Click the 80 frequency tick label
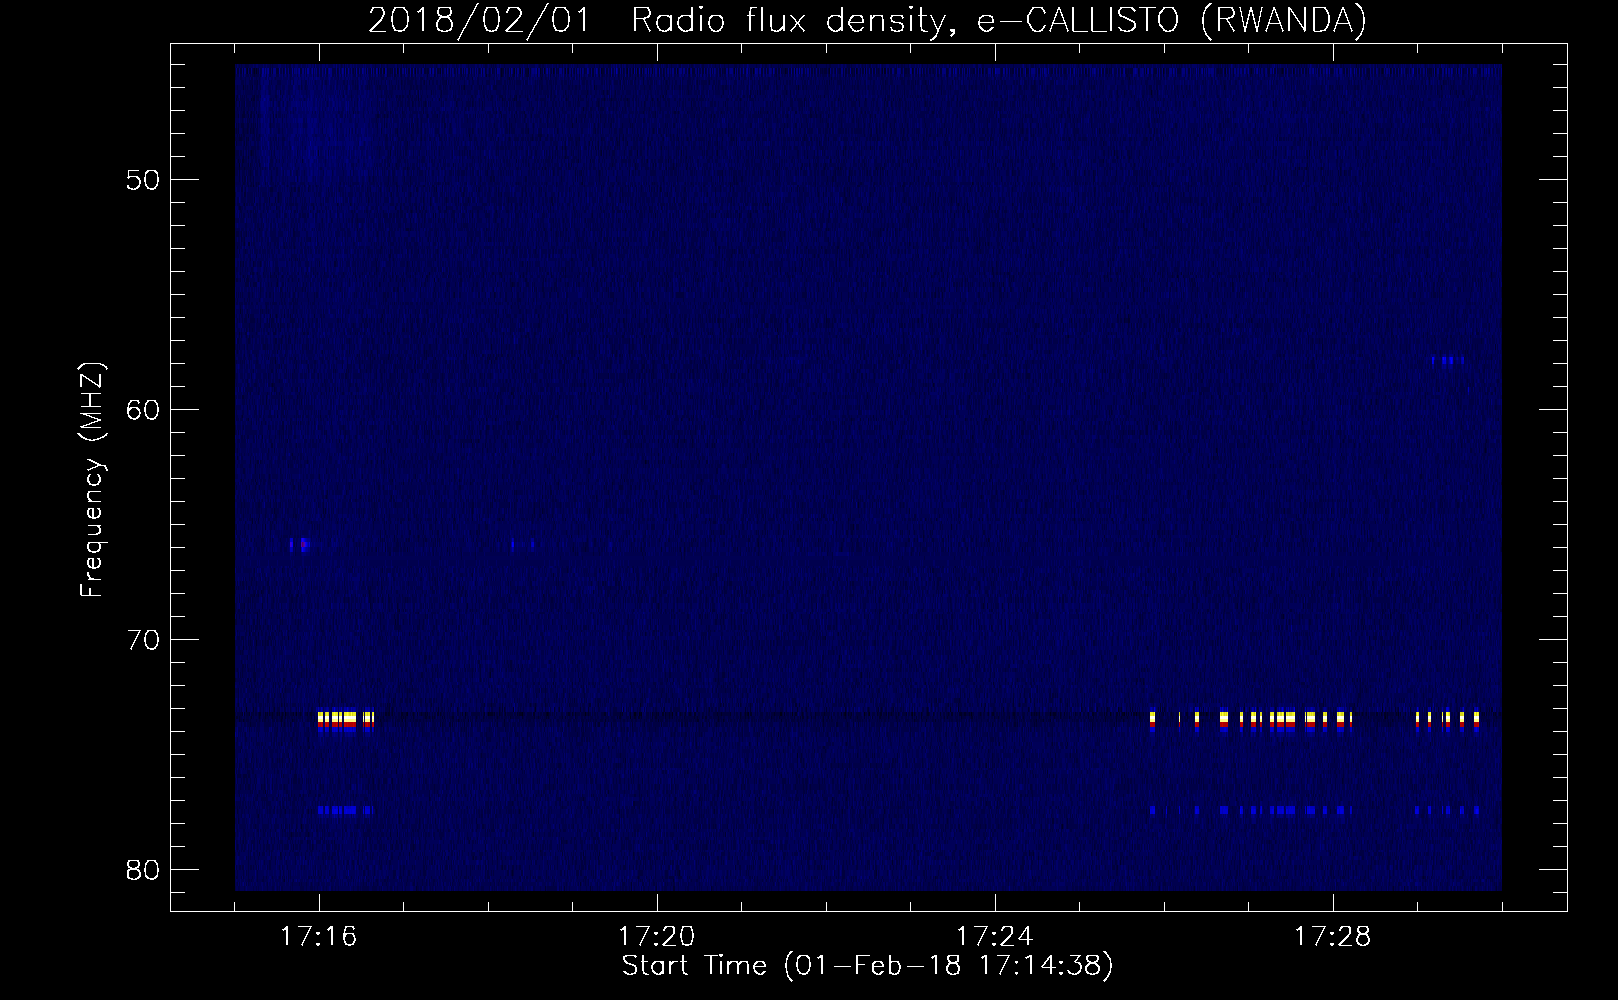Image resolution: width=1618 pixels, height=1000 pixels. [143, 870]
